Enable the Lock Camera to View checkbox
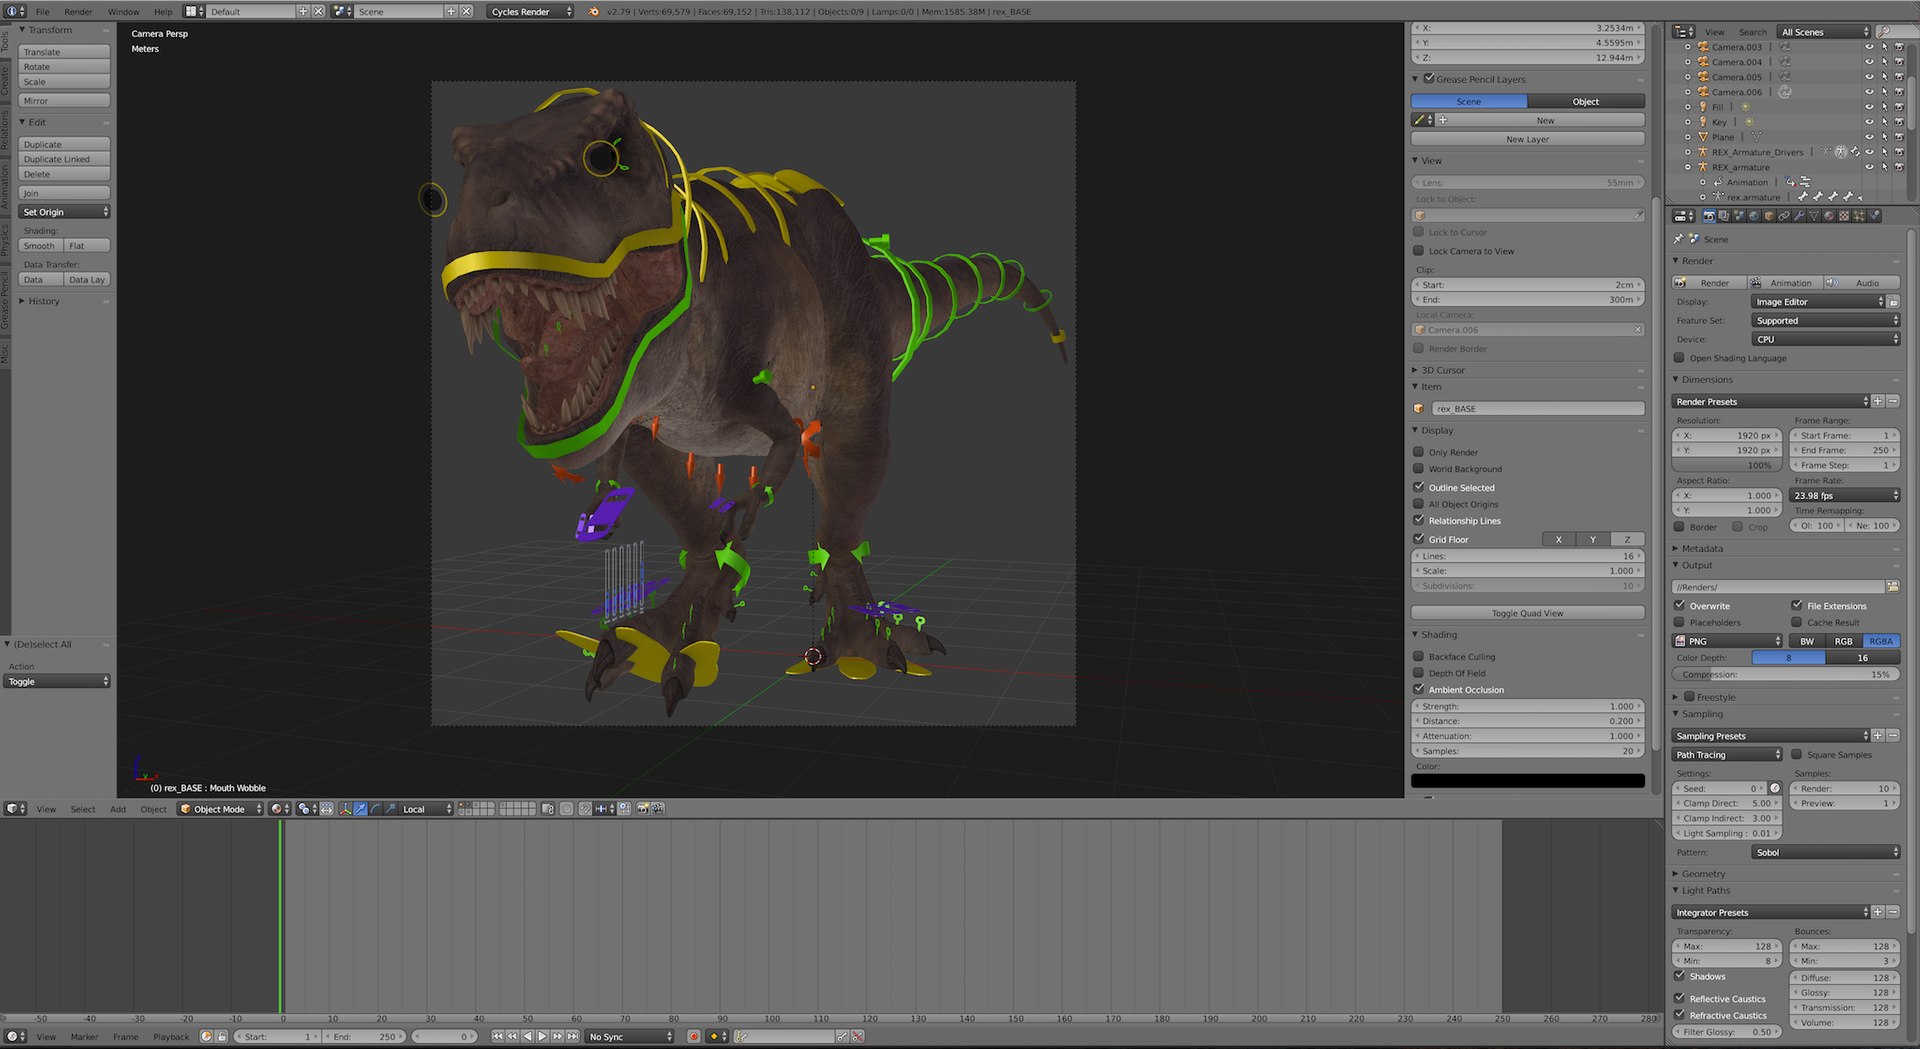 click(x=1418, y=251)
